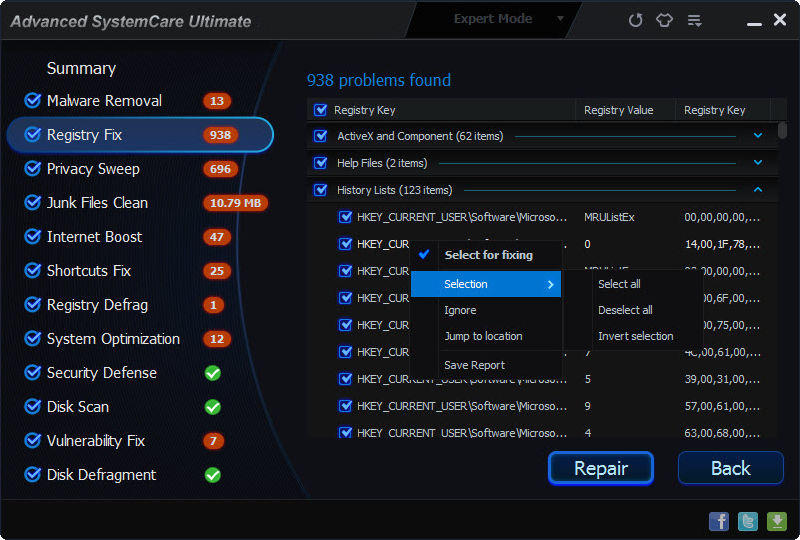
Task: Click the Twitter share icon
Action: (748, 521)
